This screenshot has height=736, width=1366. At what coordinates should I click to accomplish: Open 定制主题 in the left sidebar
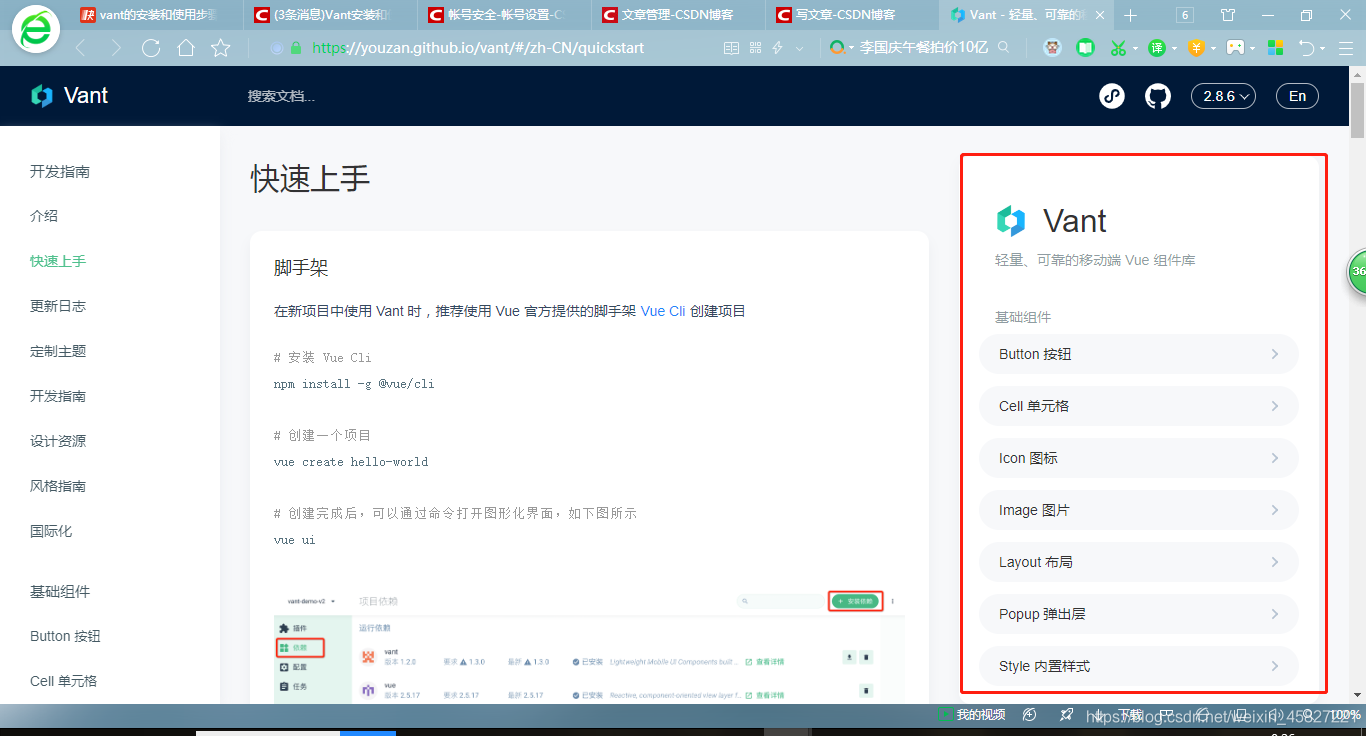coord(58,351)
